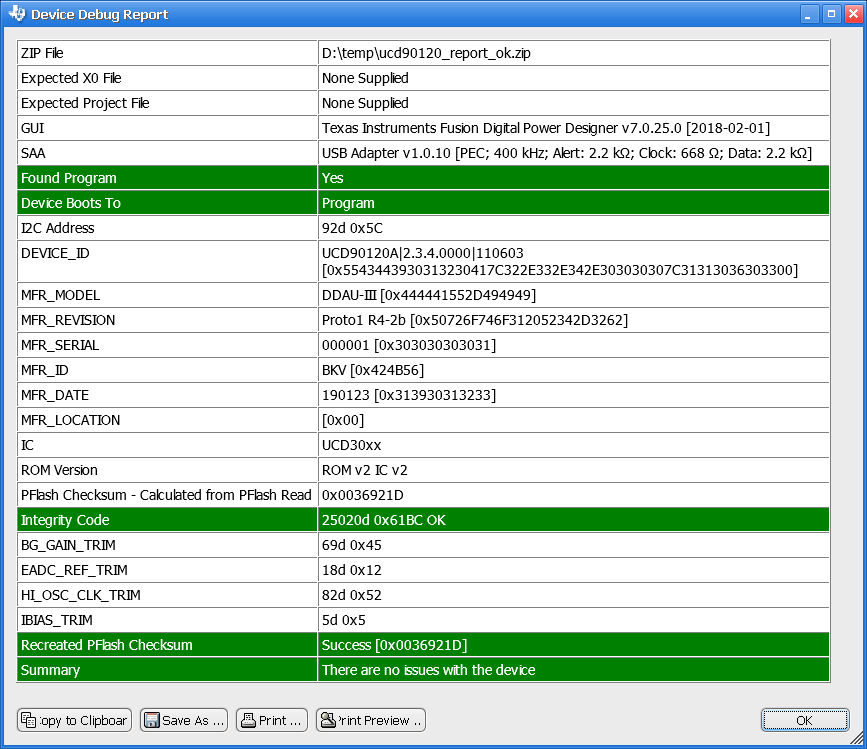Open the Print dialog button

271,720
